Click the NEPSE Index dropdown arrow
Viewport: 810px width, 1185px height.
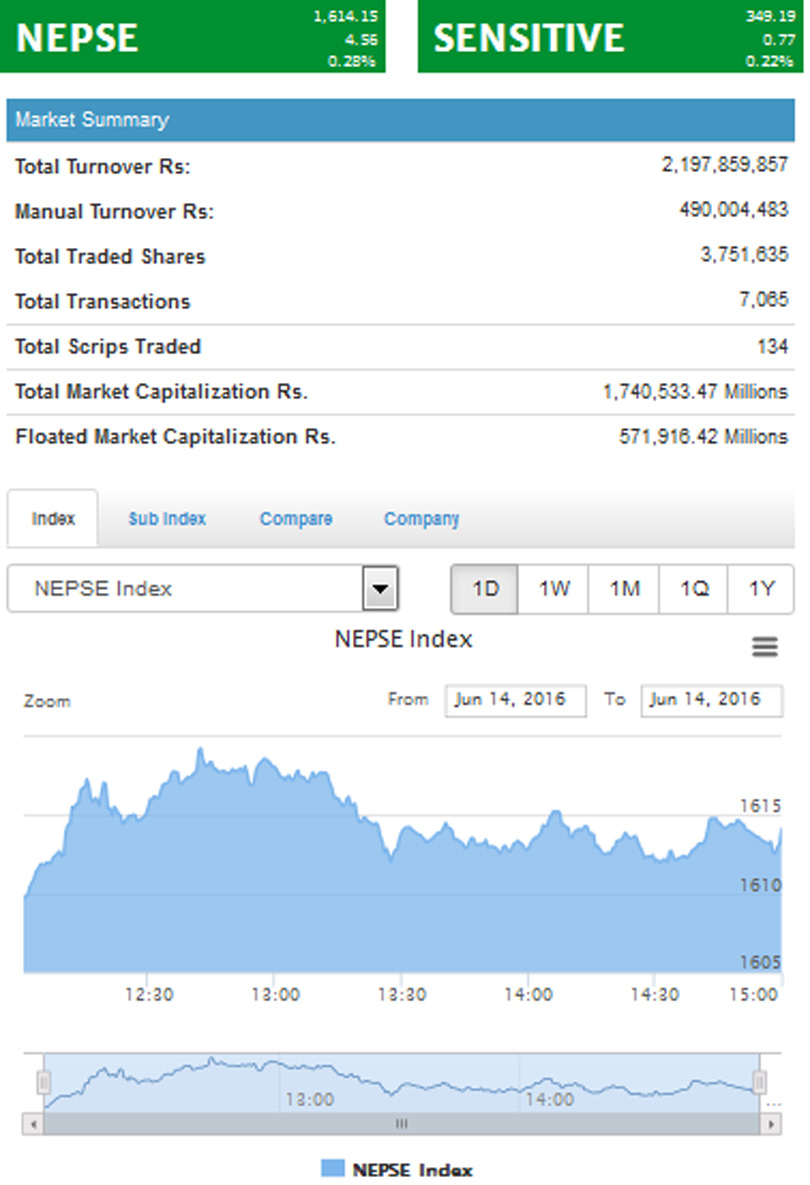tap(380, 588)
